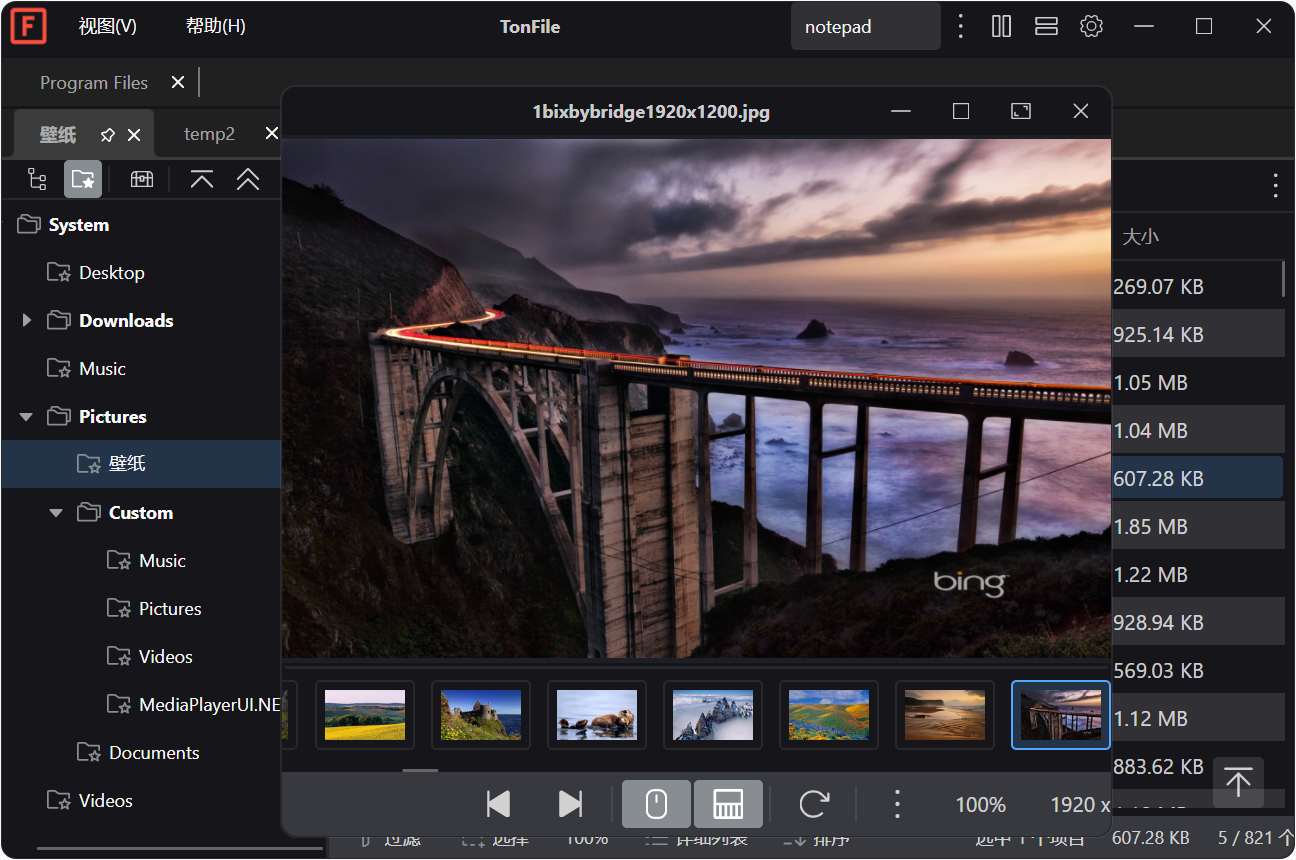The width and height of the screenshot is (1296, 860).
Task: Expand the Downloads folder
Action: tap(27, 320)
